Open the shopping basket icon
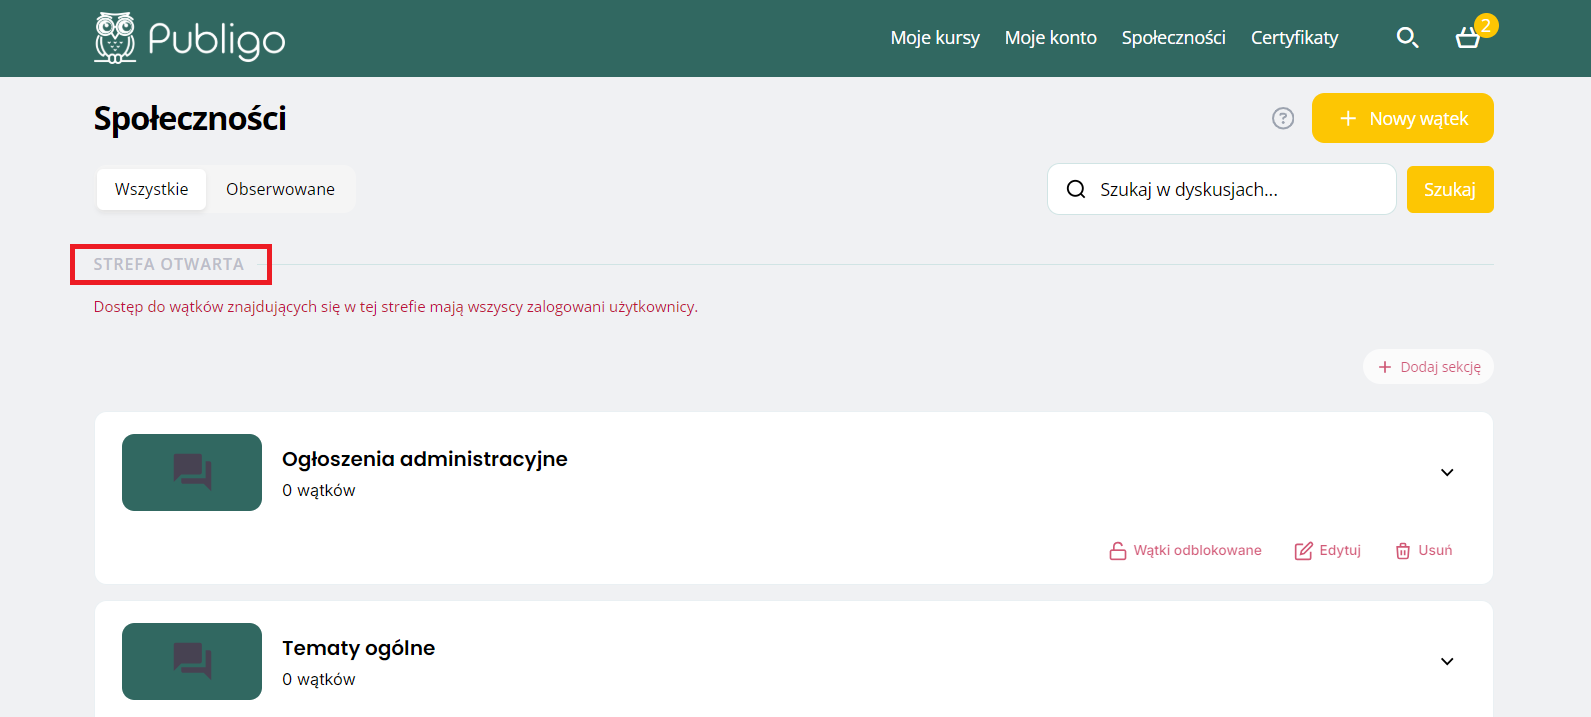 pos(1467,38)
